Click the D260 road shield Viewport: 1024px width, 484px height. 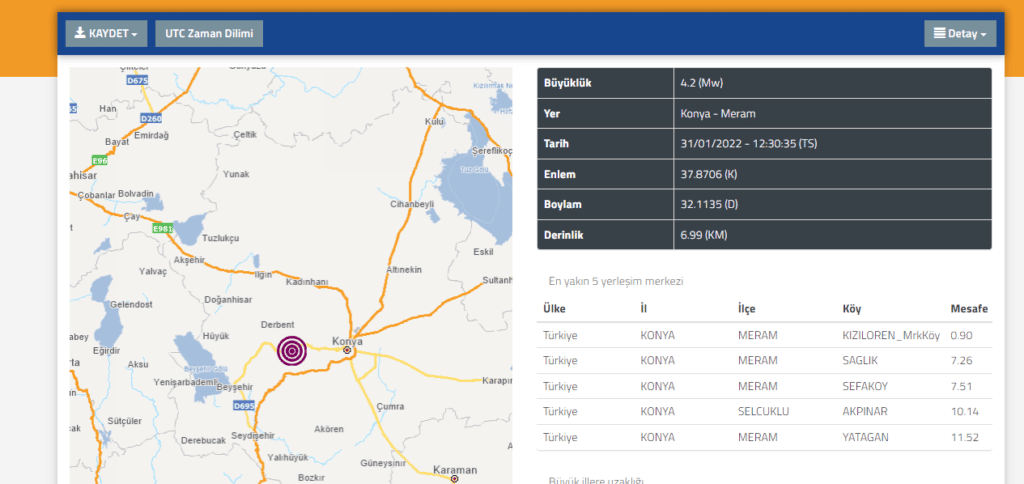click(153, 115)
